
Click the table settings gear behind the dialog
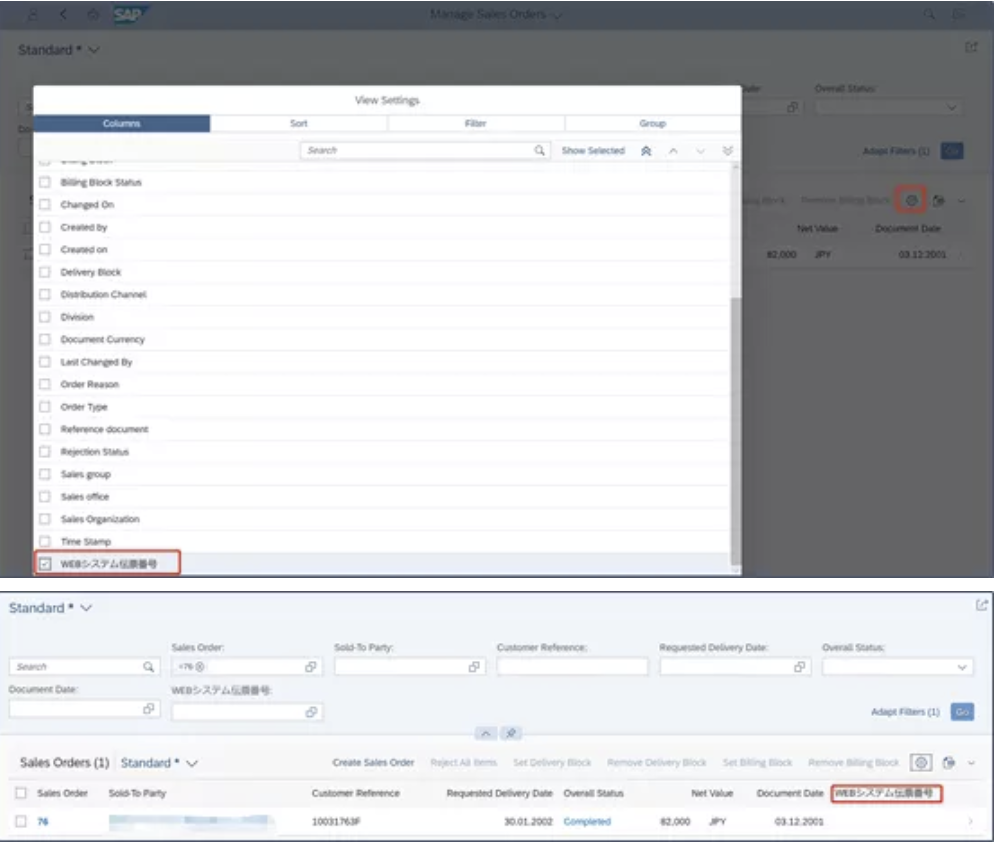click(912, 200)
